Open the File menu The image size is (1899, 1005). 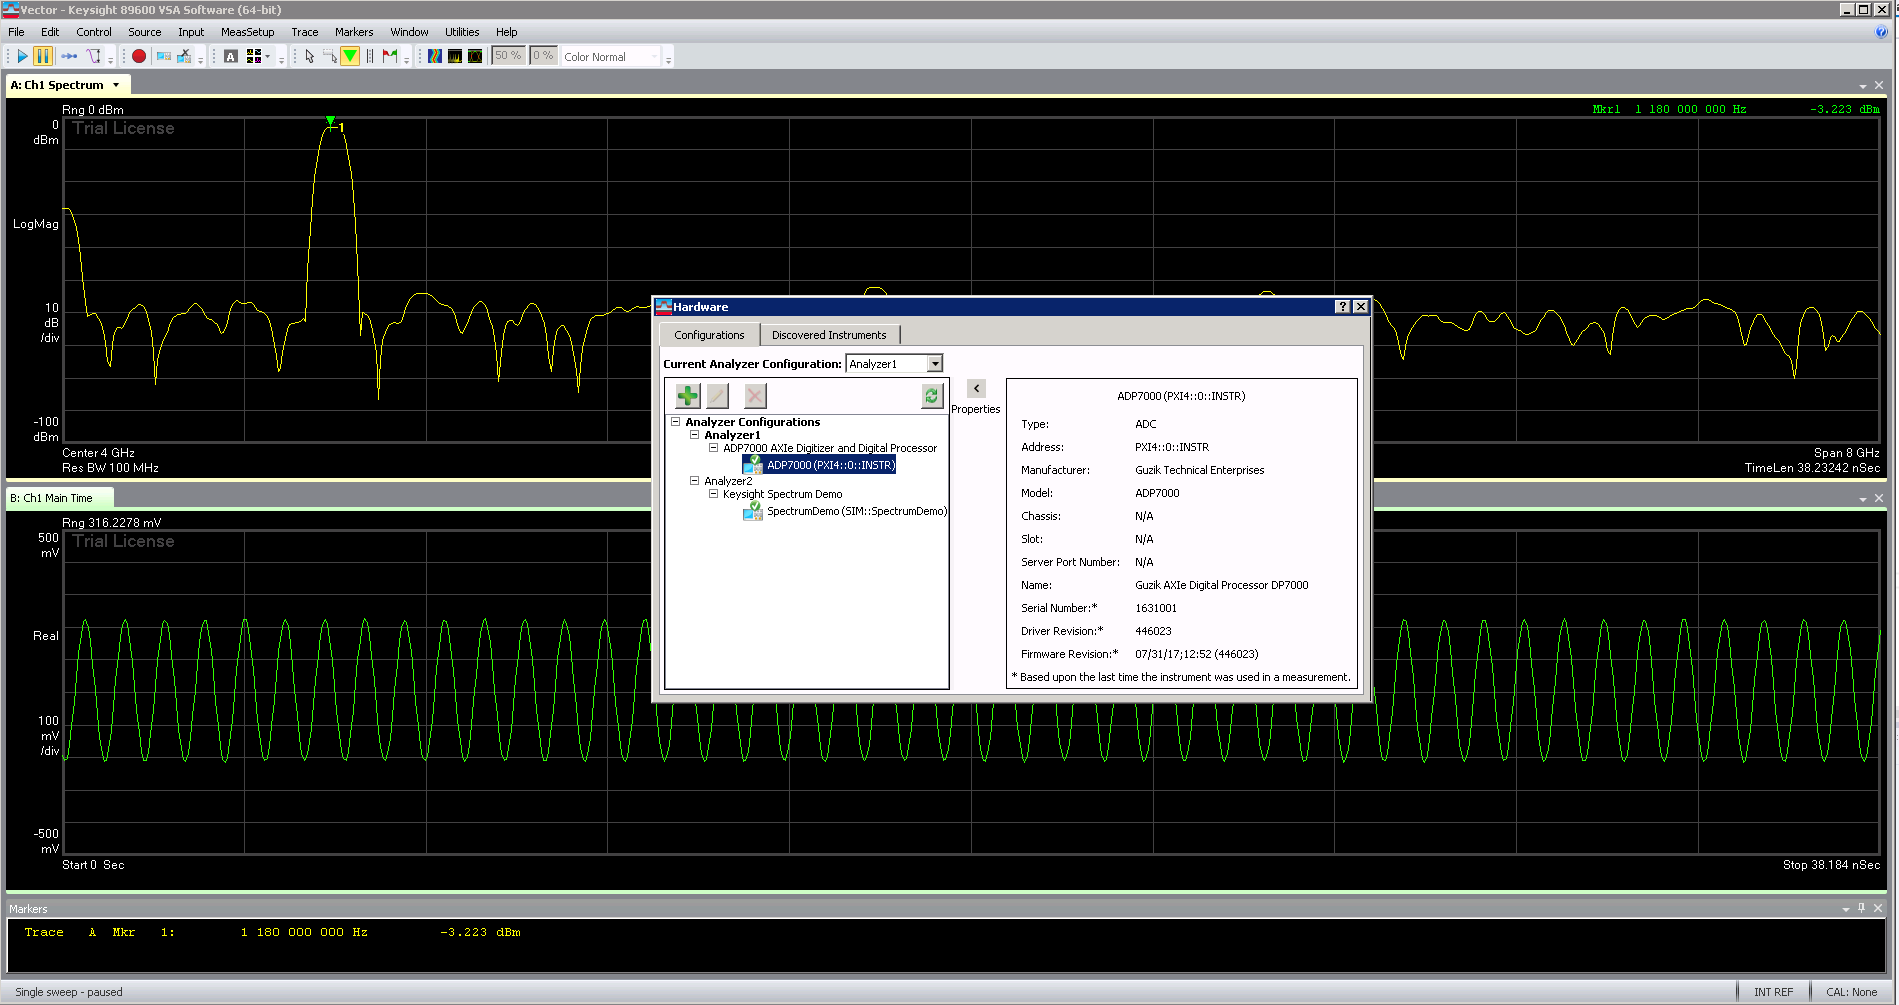[16, 32]
